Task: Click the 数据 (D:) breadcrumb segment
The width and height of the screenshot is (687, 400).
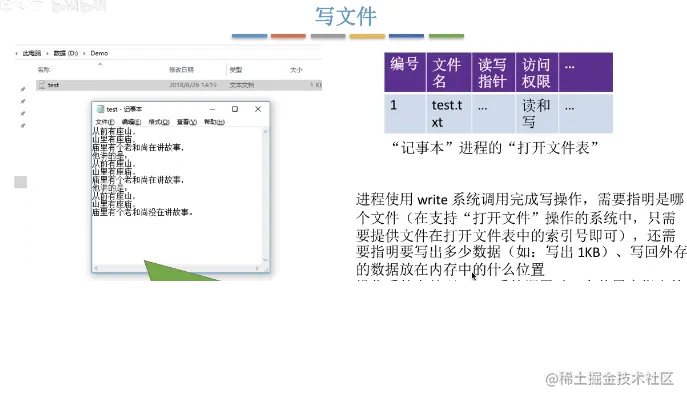Action: pyautogui.click(x=66, y=53)
